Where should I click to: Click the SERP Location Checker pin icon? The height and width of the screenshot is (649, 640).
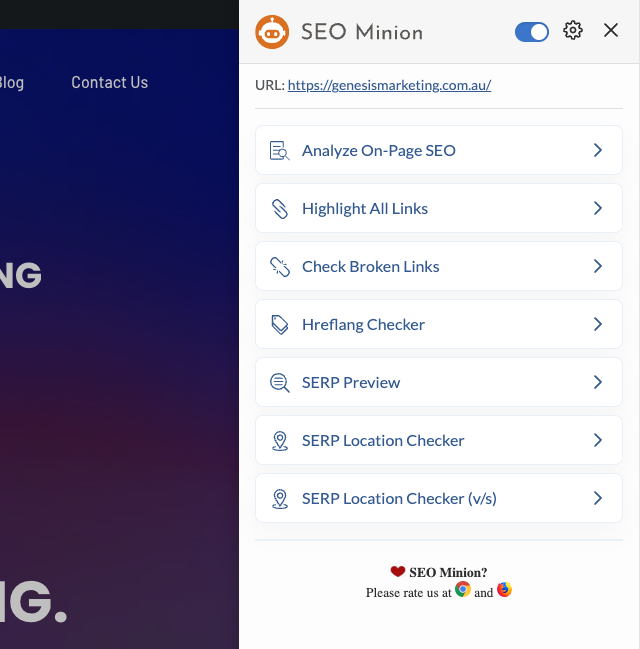280,441
